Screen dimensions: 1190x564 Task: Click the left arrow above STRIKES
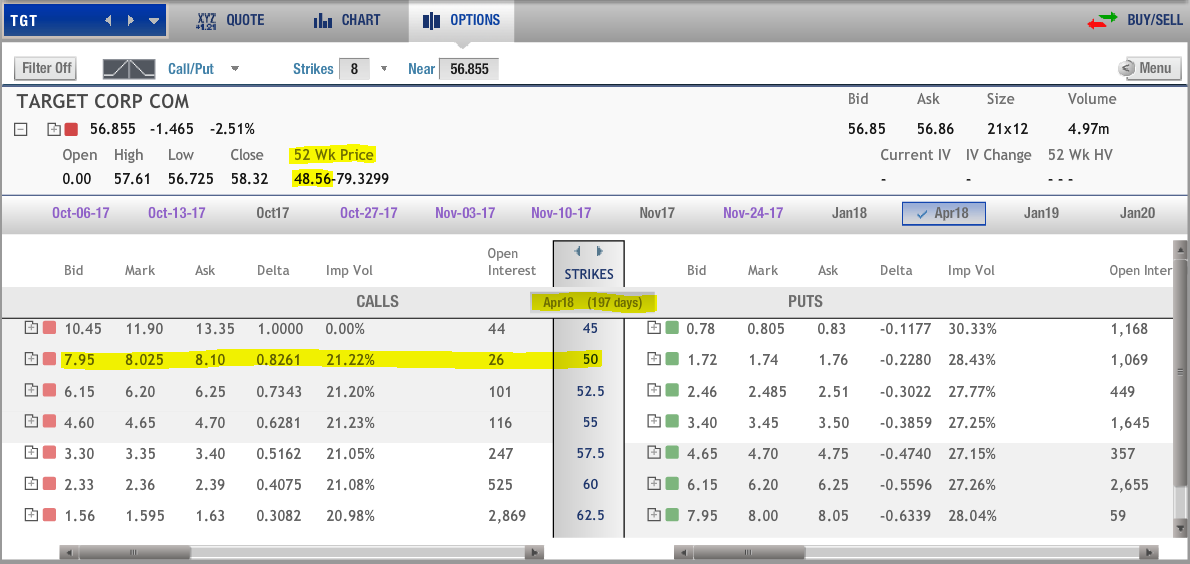click(x=577, y=250)
